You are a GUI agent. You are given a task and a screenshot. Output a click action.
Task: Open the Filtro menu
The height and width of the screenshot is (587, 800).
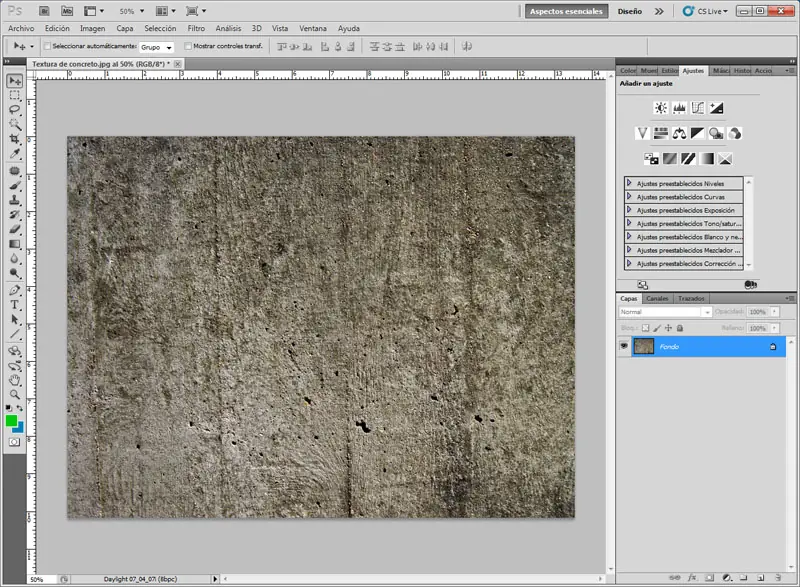196,29
